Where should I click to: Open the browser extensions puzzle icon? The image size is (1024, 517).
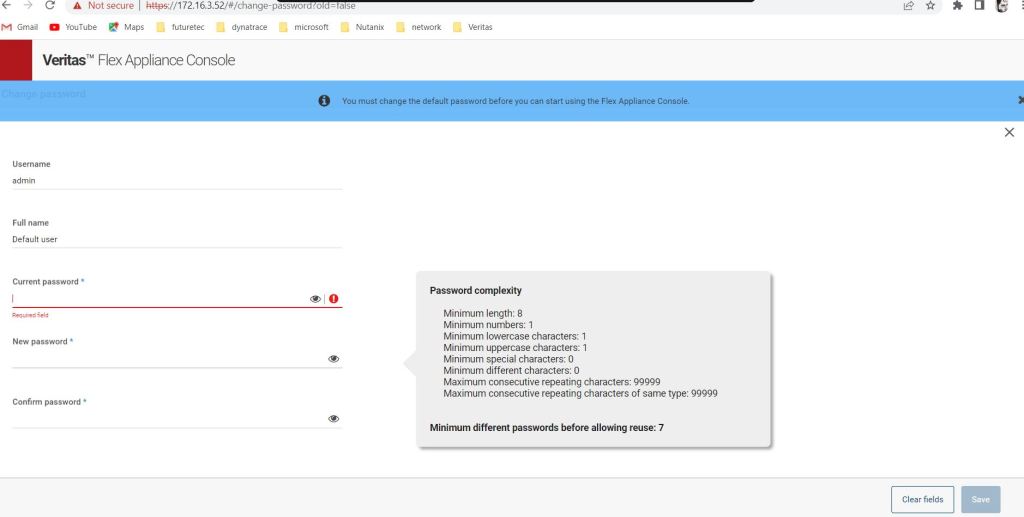coord(957,6)
